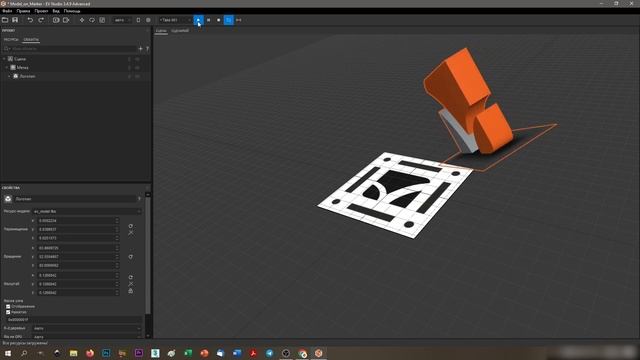The height and width of the screenshot is (360, 640).
Task: Toggle visibility of the Логотип row
Action: pyautogui.click(x=138, y=76)
